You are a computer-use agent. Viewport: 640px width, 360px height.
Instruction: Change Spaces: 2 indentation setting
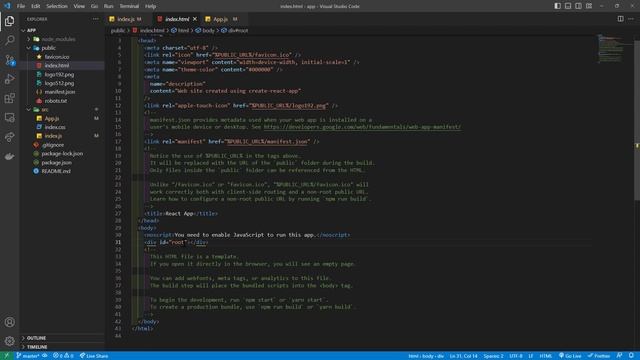tap(493, 356)
